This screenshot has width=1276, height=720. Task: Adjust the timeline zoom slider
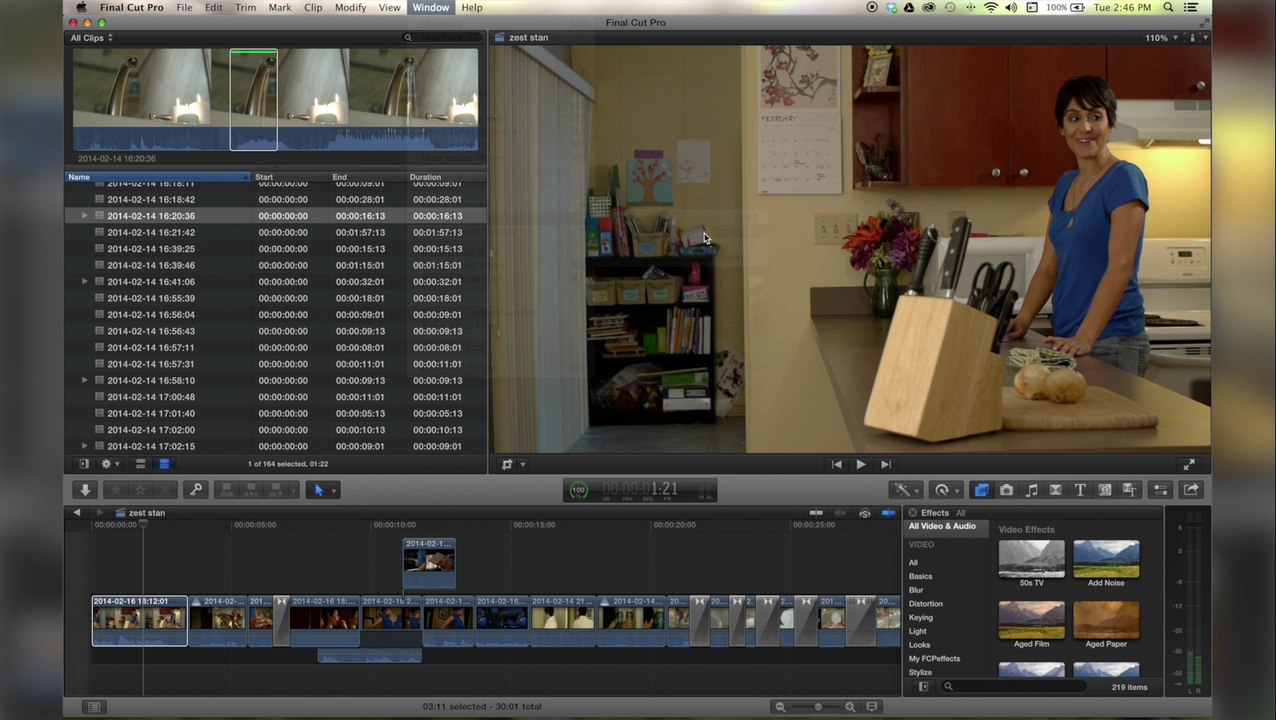pos(817,707)
